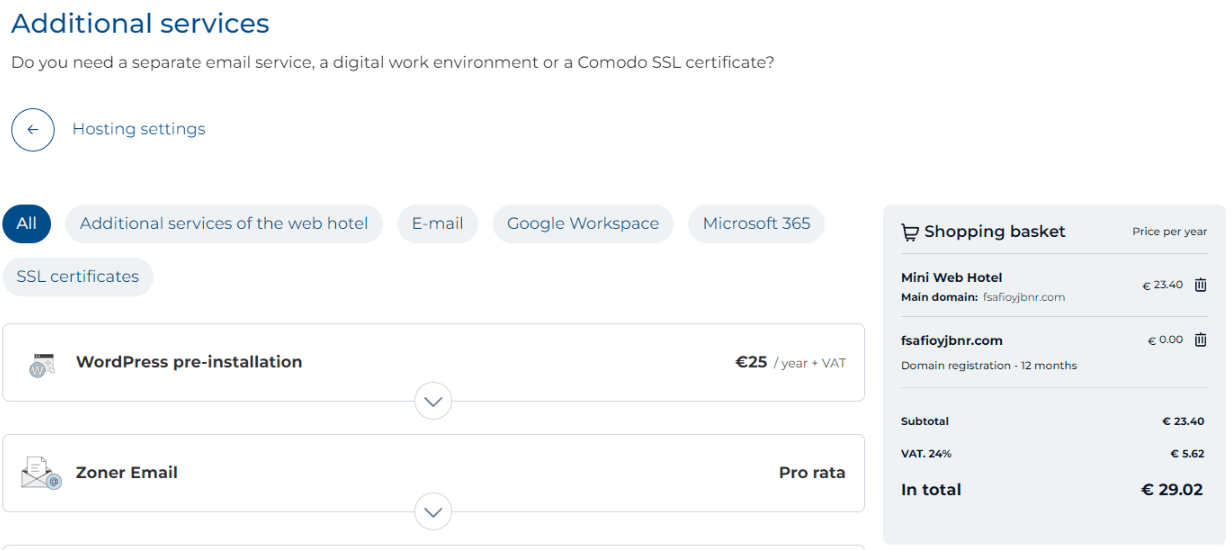Click the Subtotal € 23.40 amount

[x=1183, y=421]
